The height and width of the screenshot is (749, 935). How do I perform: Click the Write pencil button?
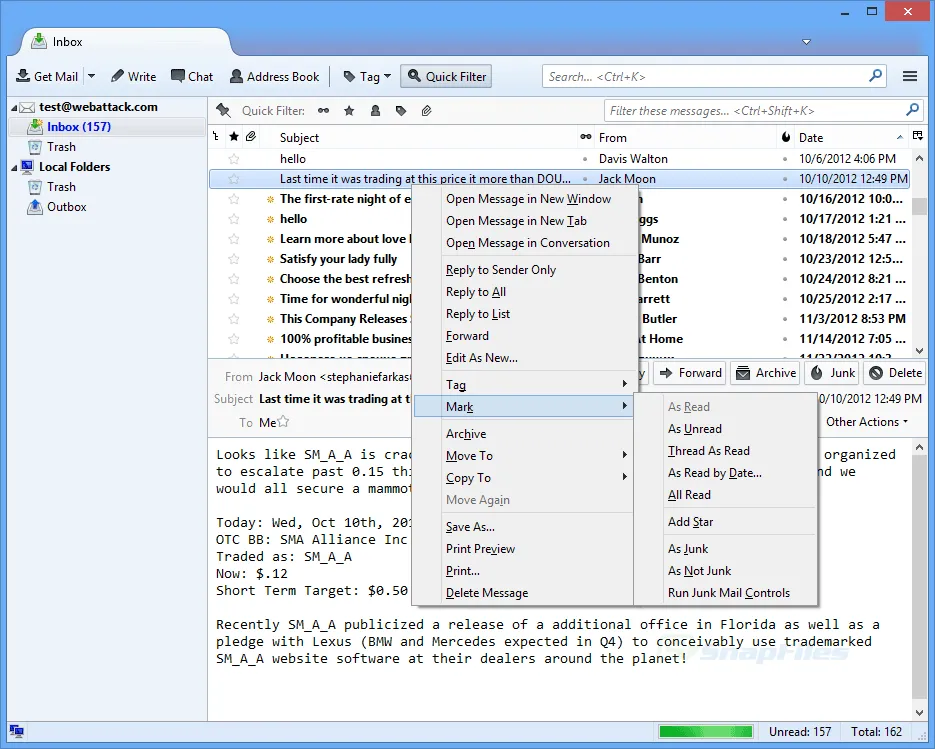134,76
